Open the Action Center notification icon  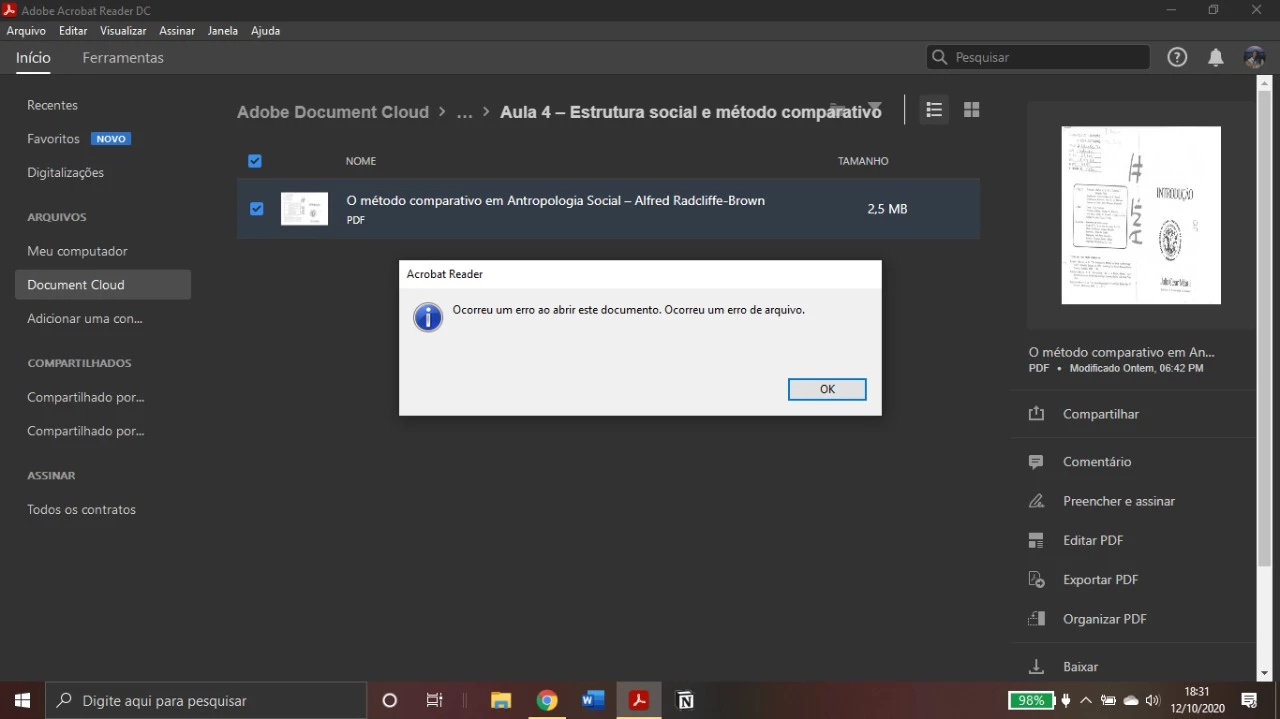coord(1248,701)
